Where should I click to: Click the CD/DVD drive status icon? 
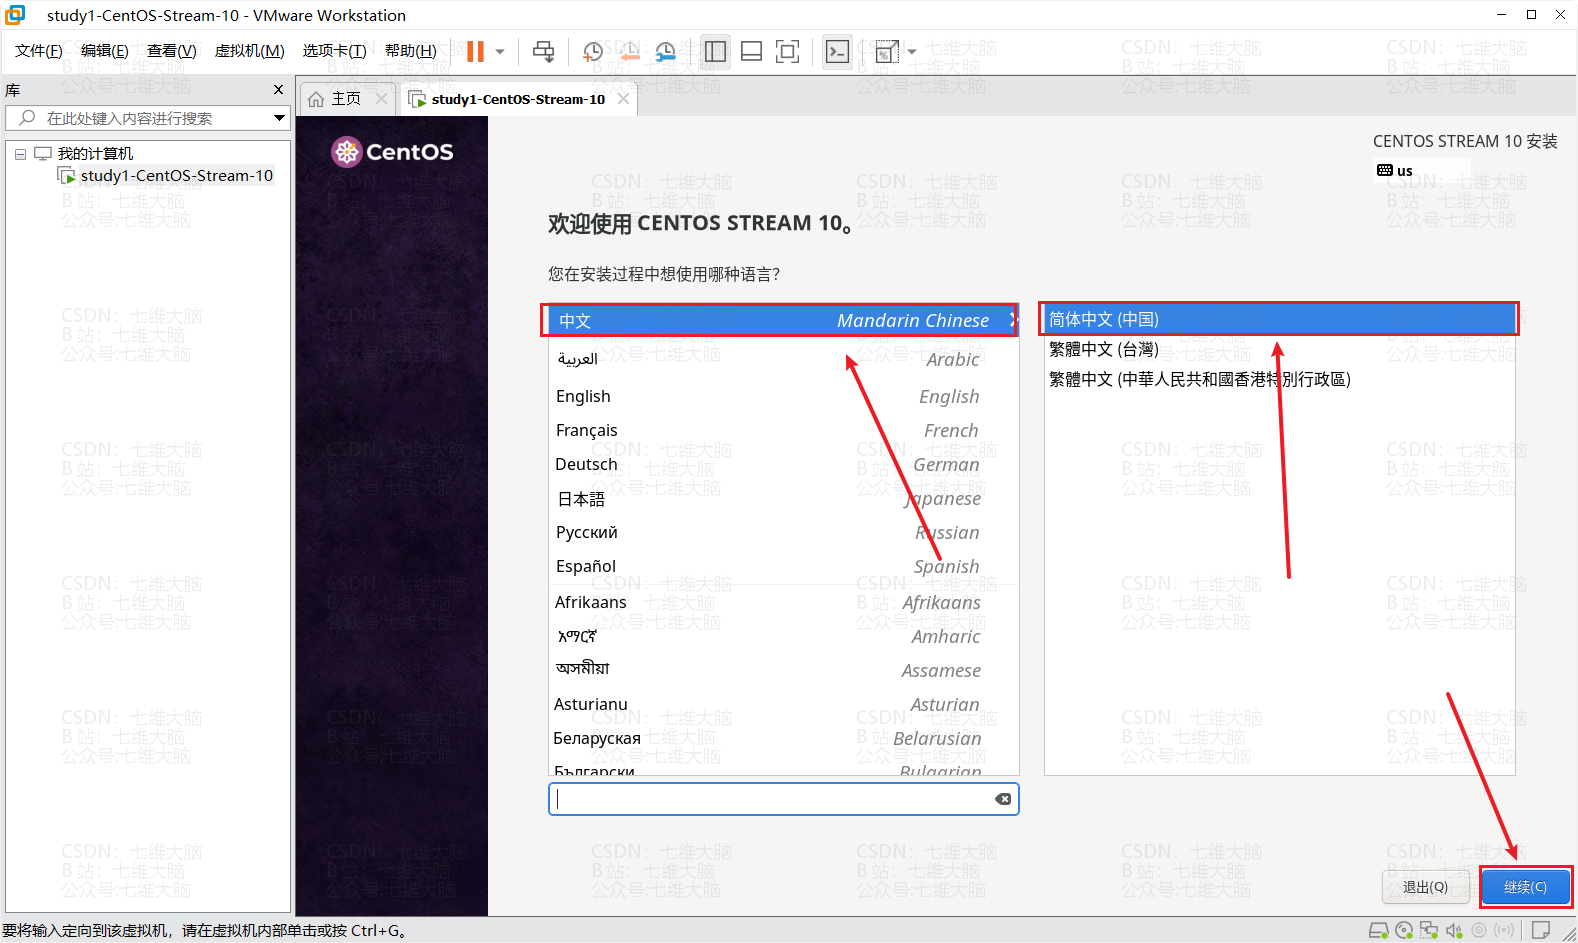1403,930
